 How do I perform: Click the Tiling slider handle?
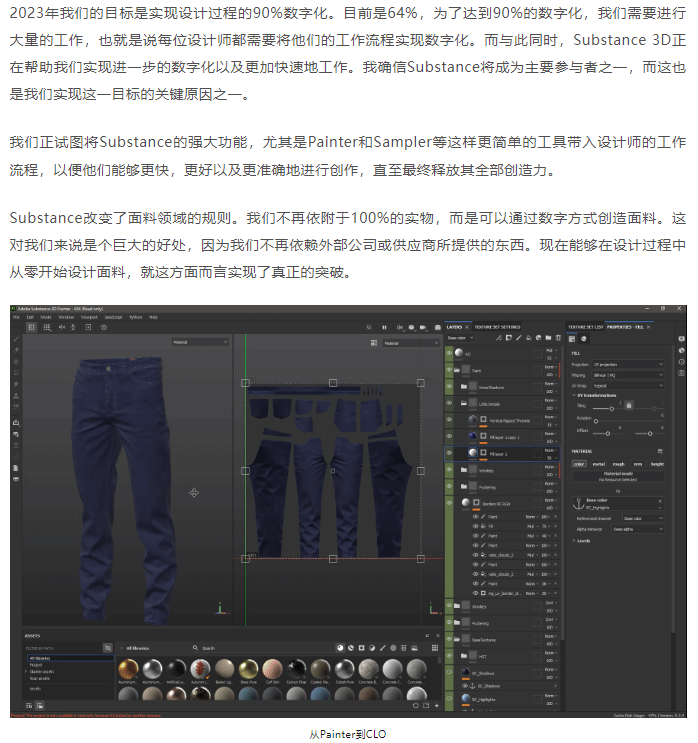click(x=611, y=408)
